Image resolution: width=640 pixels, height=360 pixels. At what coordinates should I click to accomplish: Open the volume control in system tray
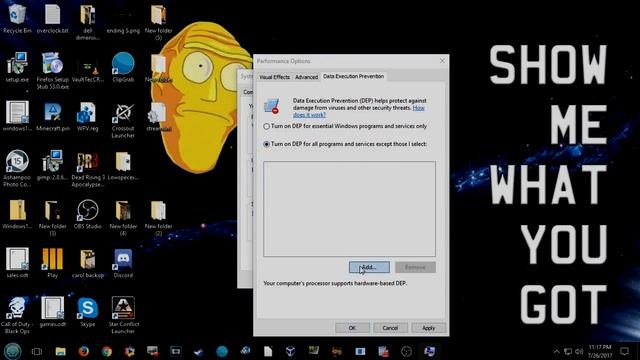tap(579, 351)
